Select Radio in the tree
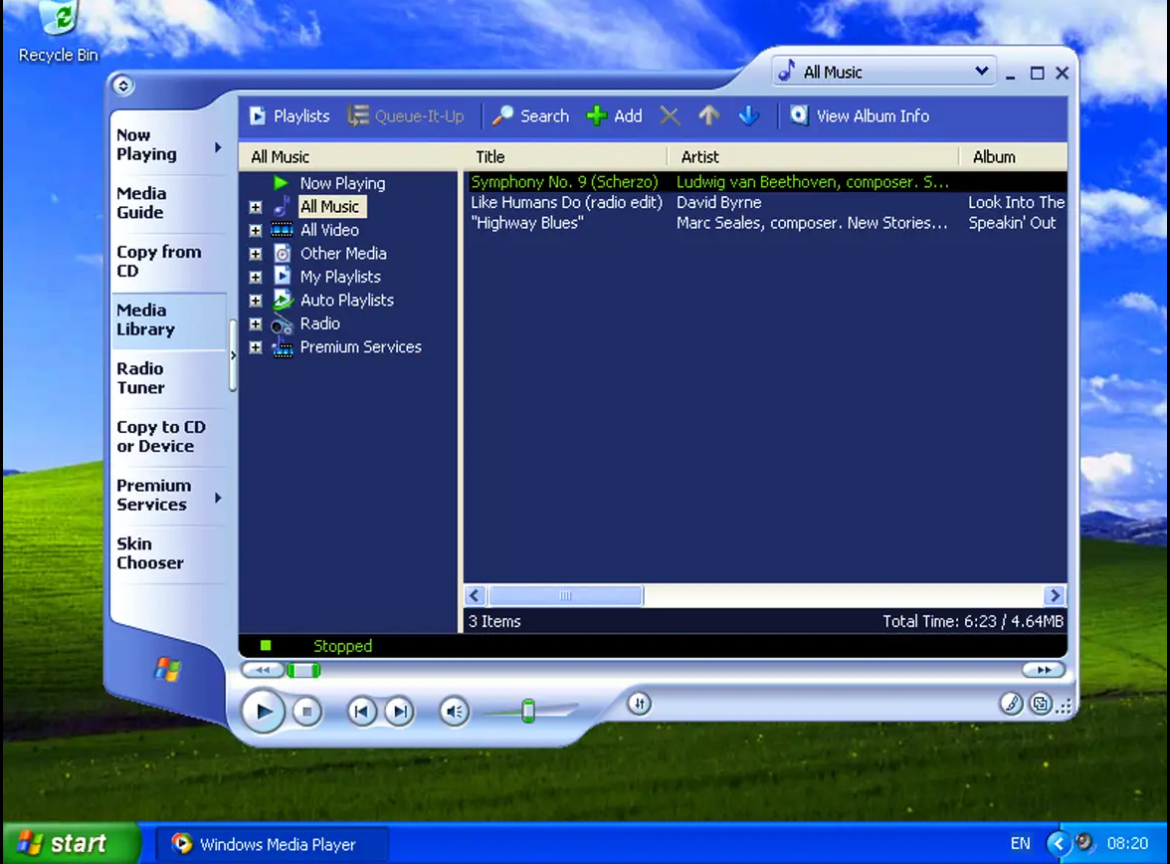Image resolution: width=1170 pixels, height=864 pixels. pyautogui.click(x=320, y=324)
